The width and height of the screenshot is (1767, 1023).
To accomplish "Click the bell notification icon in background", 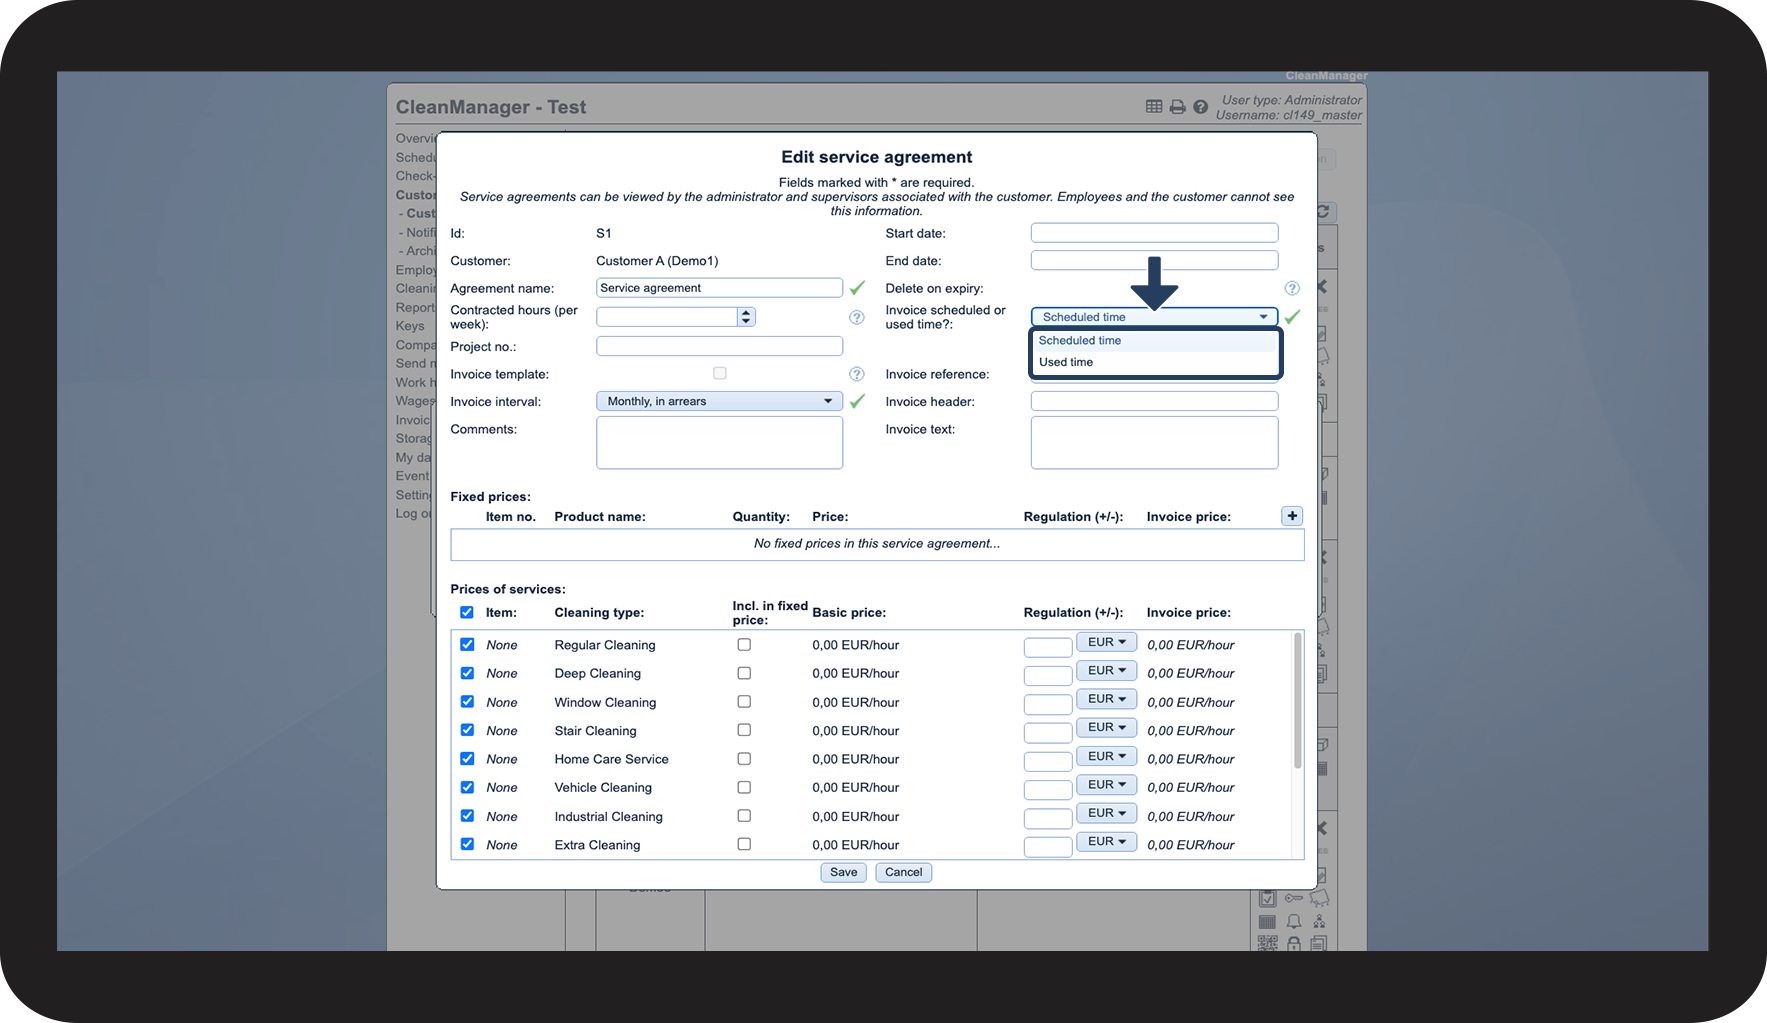I will (x=1294, y=921).
